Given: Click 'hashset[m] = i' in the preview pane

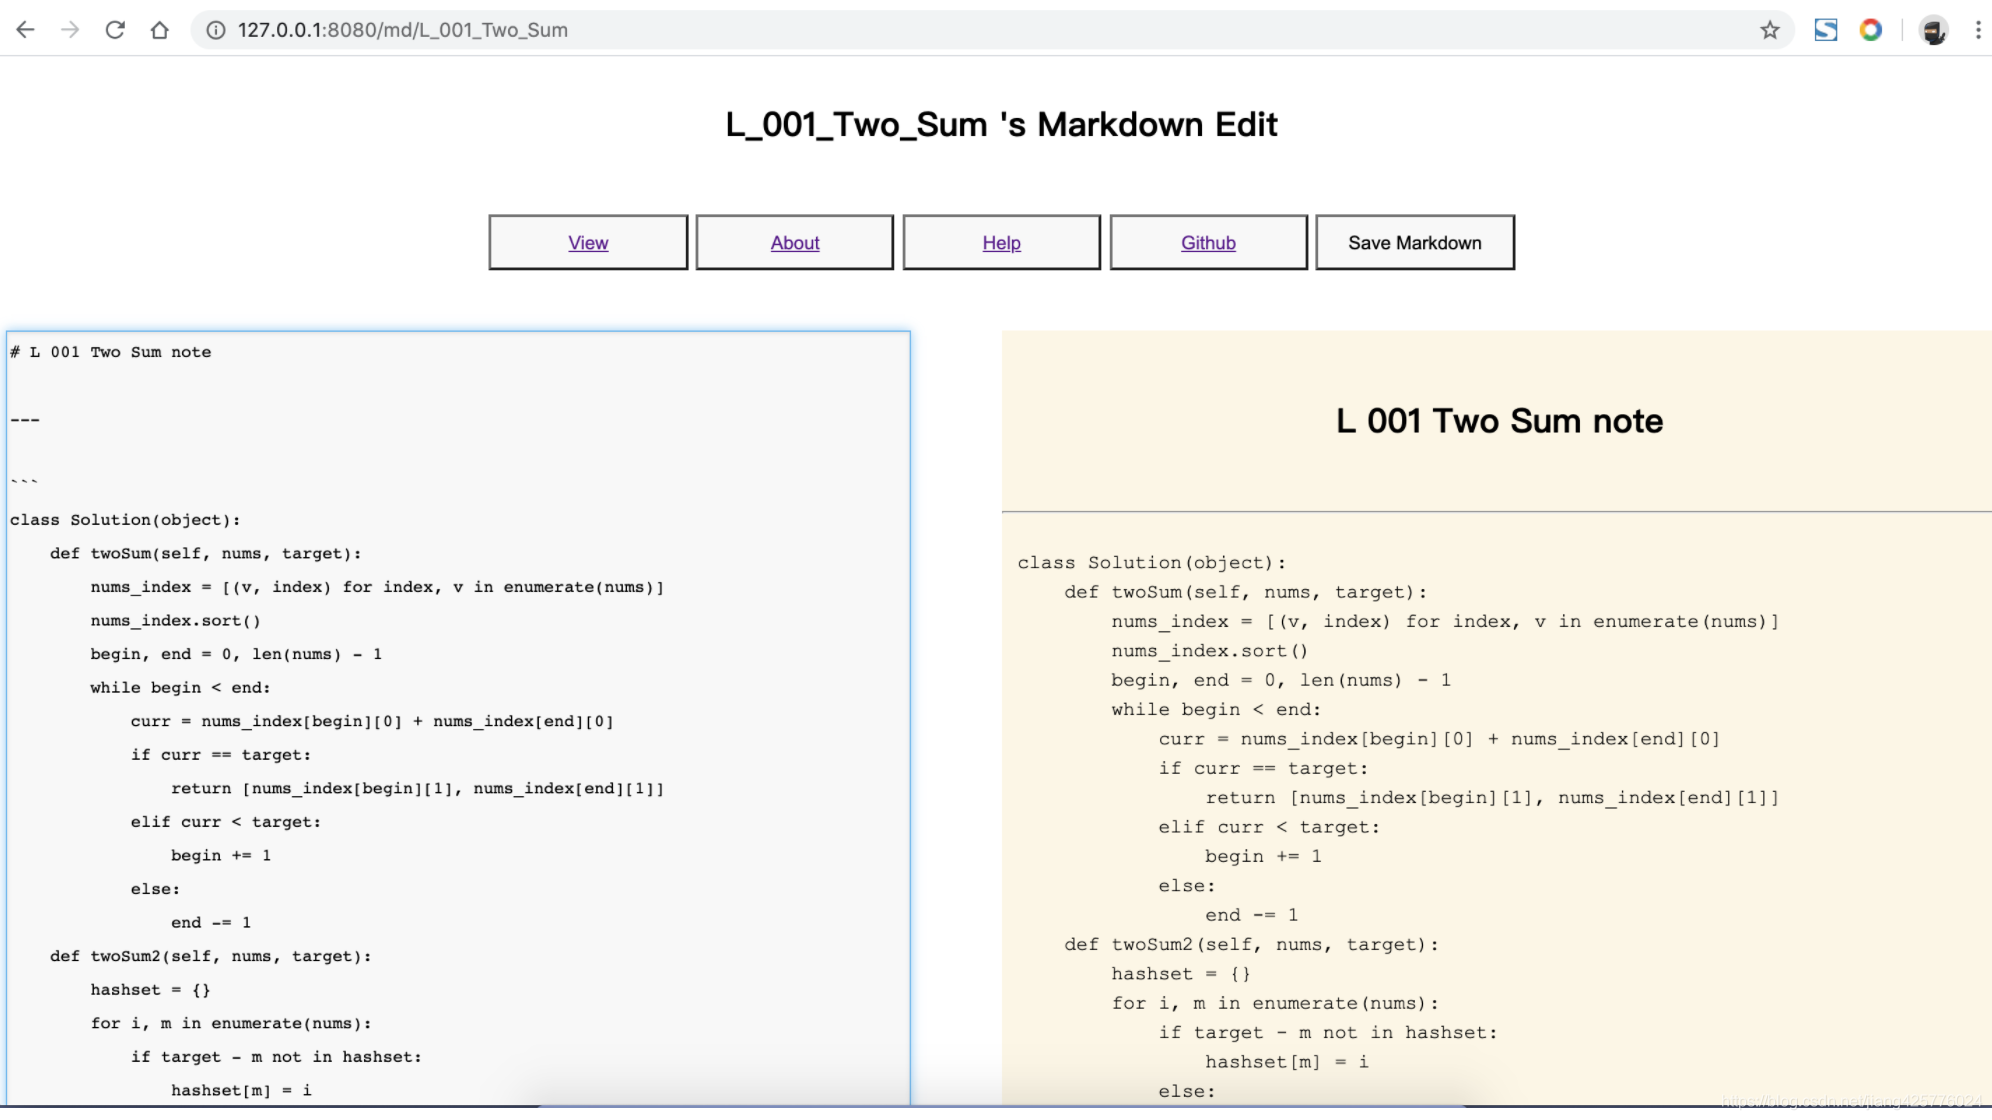Looking at the screenshot, I should (1287, 1062).
